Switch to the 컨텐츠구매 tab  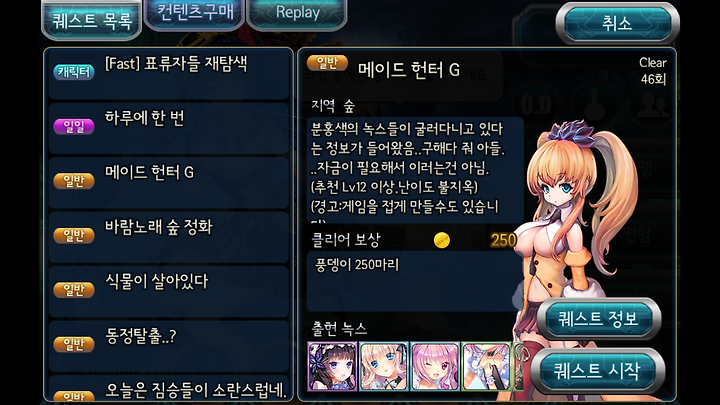(x=194, y=13)
